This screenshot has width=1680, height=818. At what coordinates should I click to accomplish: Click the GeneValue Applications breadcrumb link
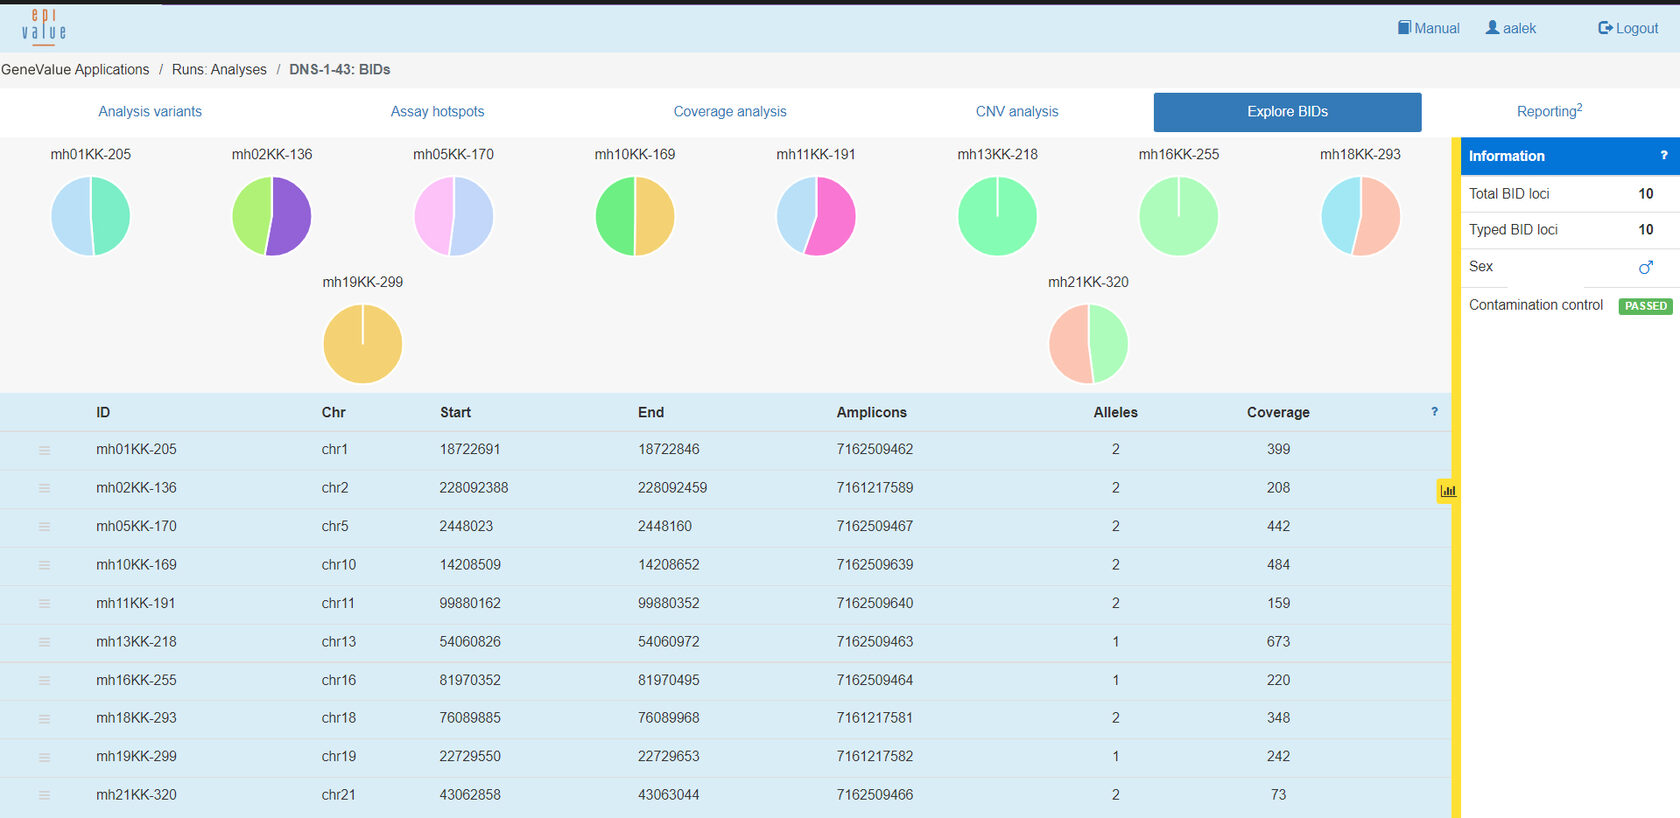click(75, 70)
